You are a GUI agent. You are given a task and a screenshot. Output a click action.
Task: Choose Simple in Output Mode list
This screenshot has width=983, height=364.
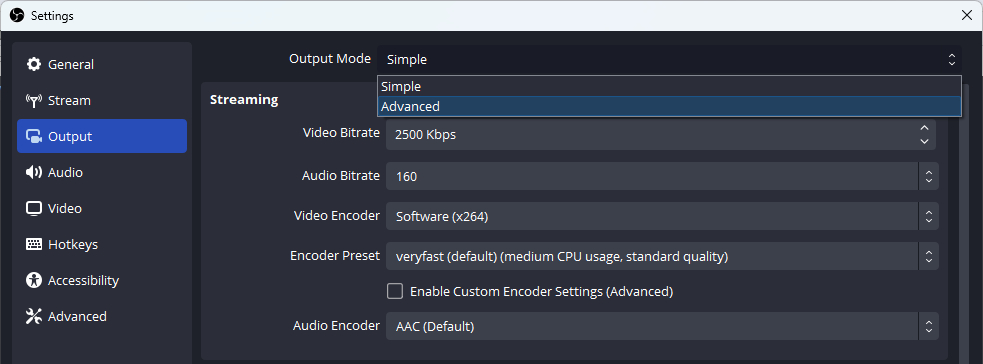pos(669,86)
